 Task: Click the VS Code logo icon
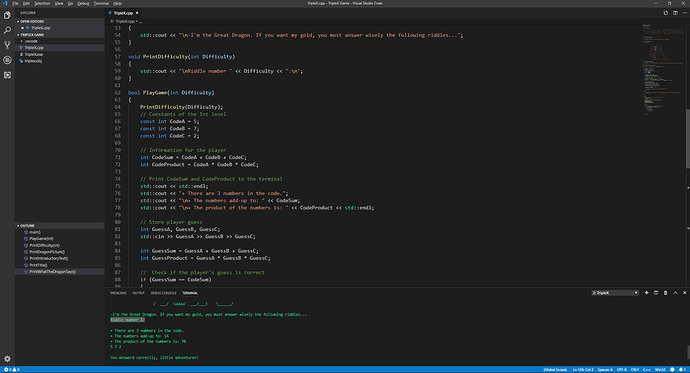coord(5,3)
